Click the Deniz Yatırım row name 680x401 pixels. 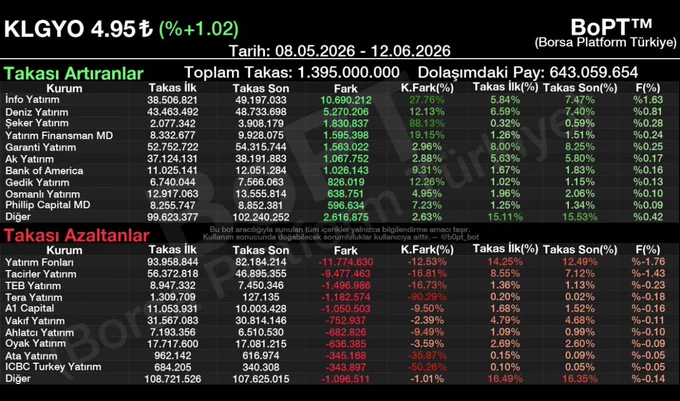(36, 112)
